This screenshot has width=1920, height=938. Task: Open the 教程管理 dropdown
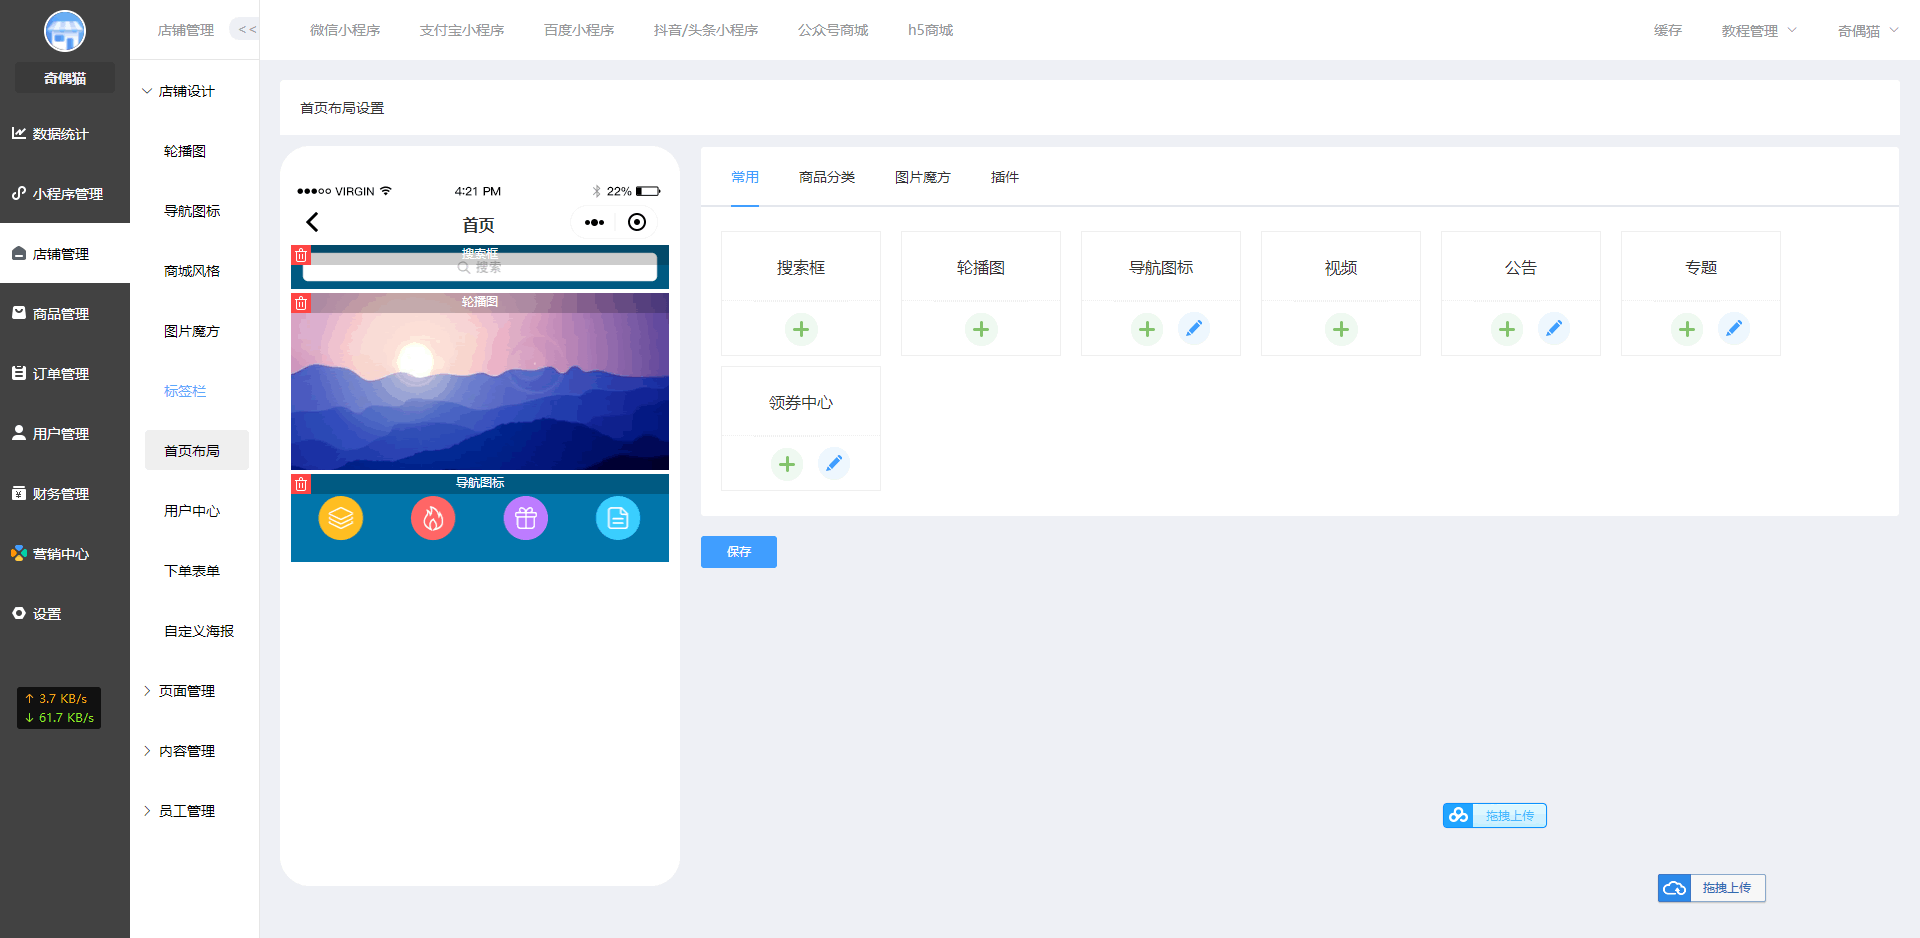point(1759,31)
